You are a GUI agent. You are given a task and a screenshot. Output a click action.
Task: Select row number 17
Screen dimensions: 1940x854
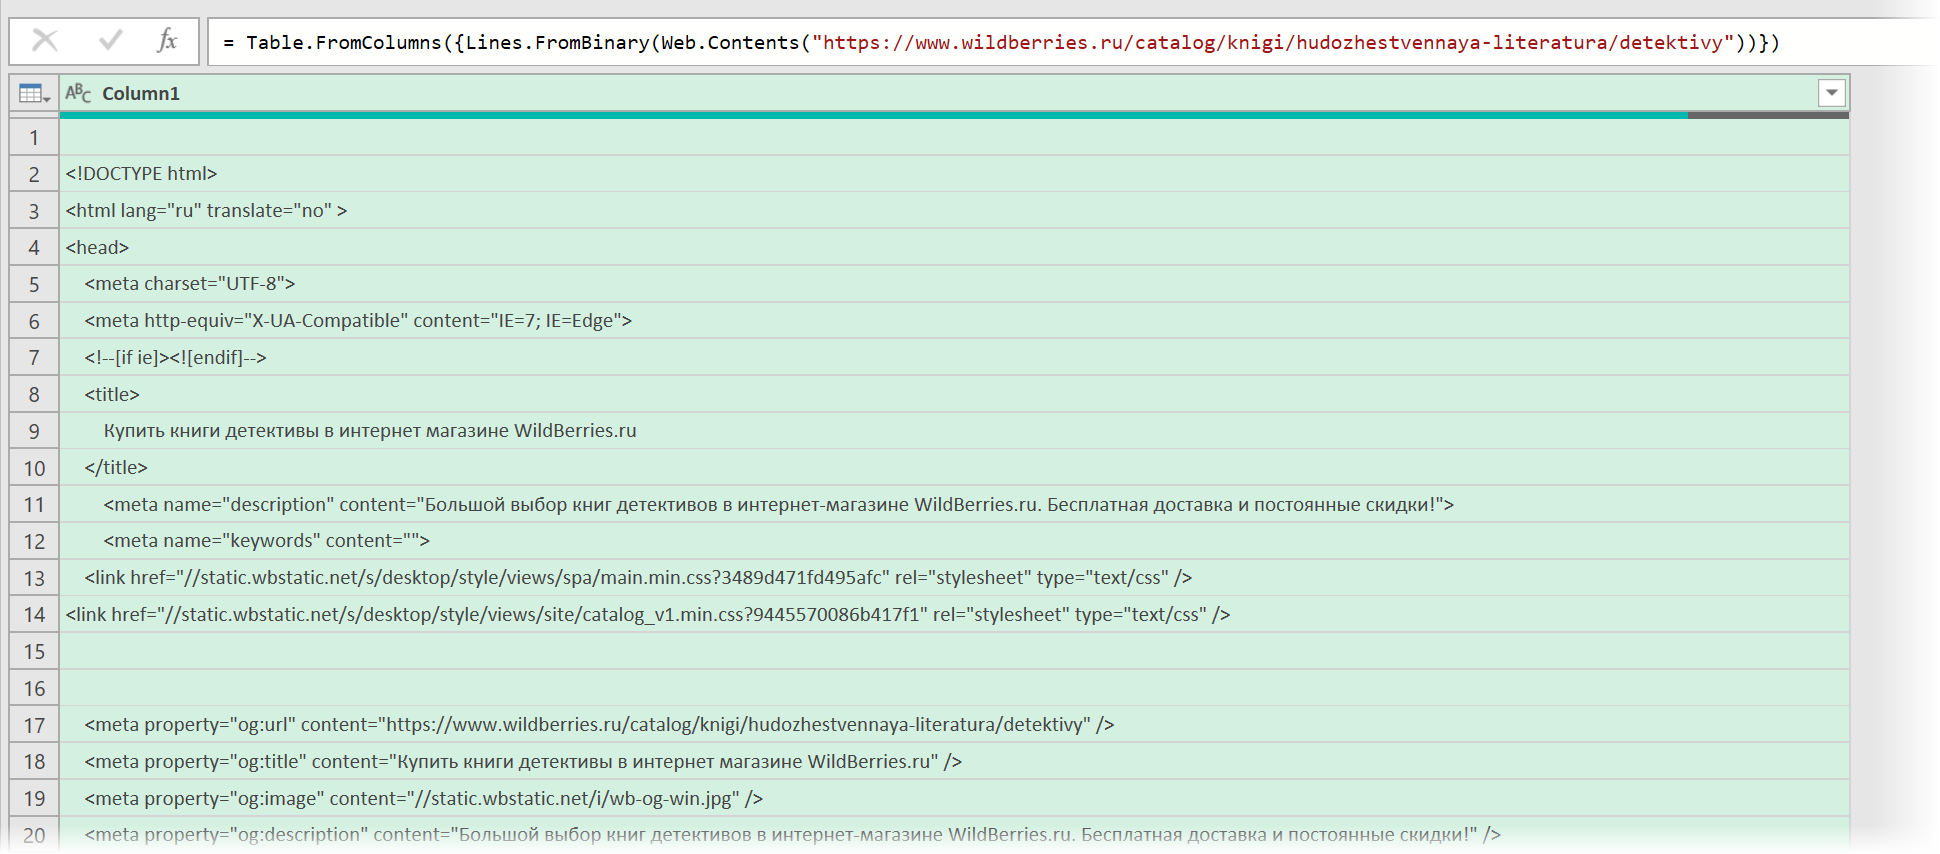click(x=34, y=725)
